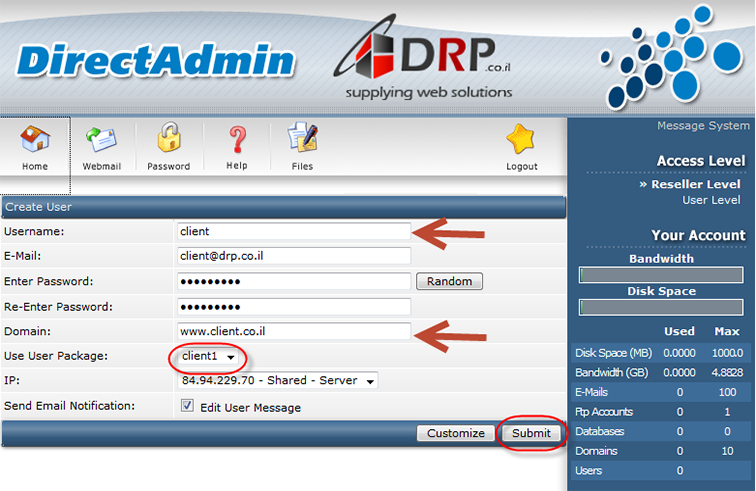Open the Files notepad icon
Viewport: 756px width, 491px height.
[x=302, y=139]
